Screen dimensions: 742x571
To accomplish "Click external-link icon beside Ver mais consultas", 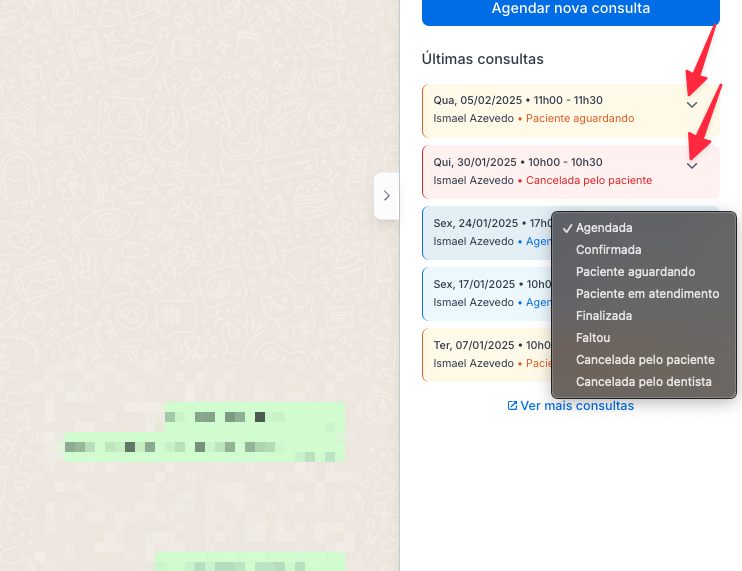I will pos(513,406).
